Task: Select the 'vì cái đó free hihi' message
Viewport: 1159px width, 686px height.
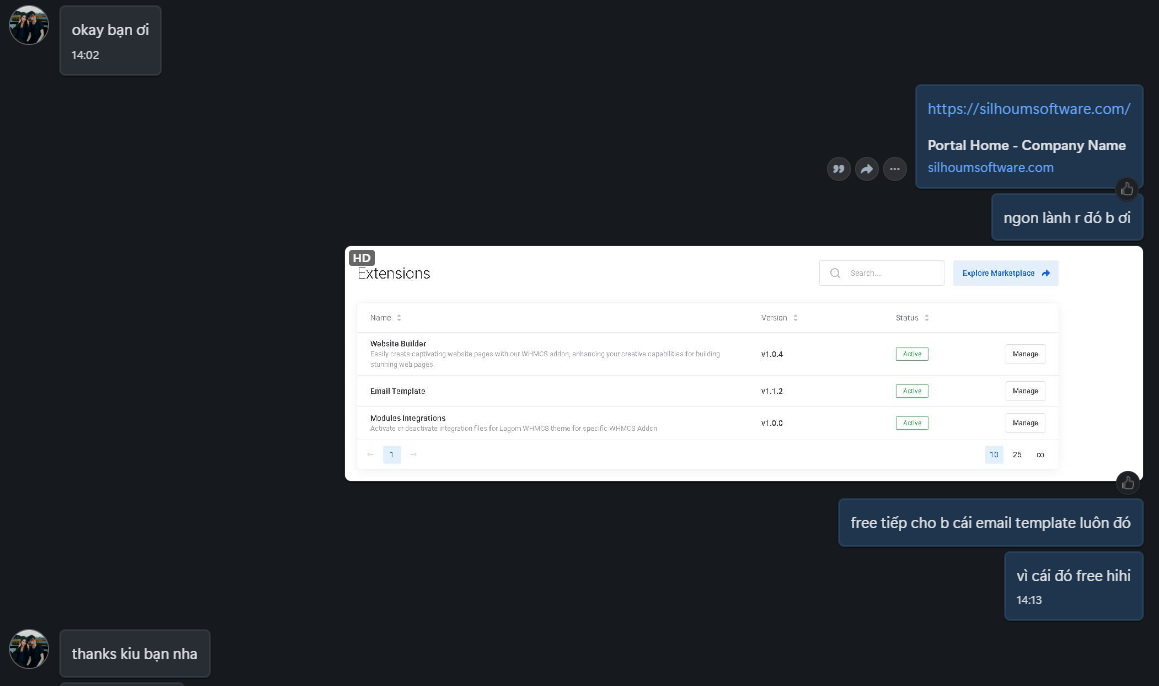Action: (x=1073, y=585)
